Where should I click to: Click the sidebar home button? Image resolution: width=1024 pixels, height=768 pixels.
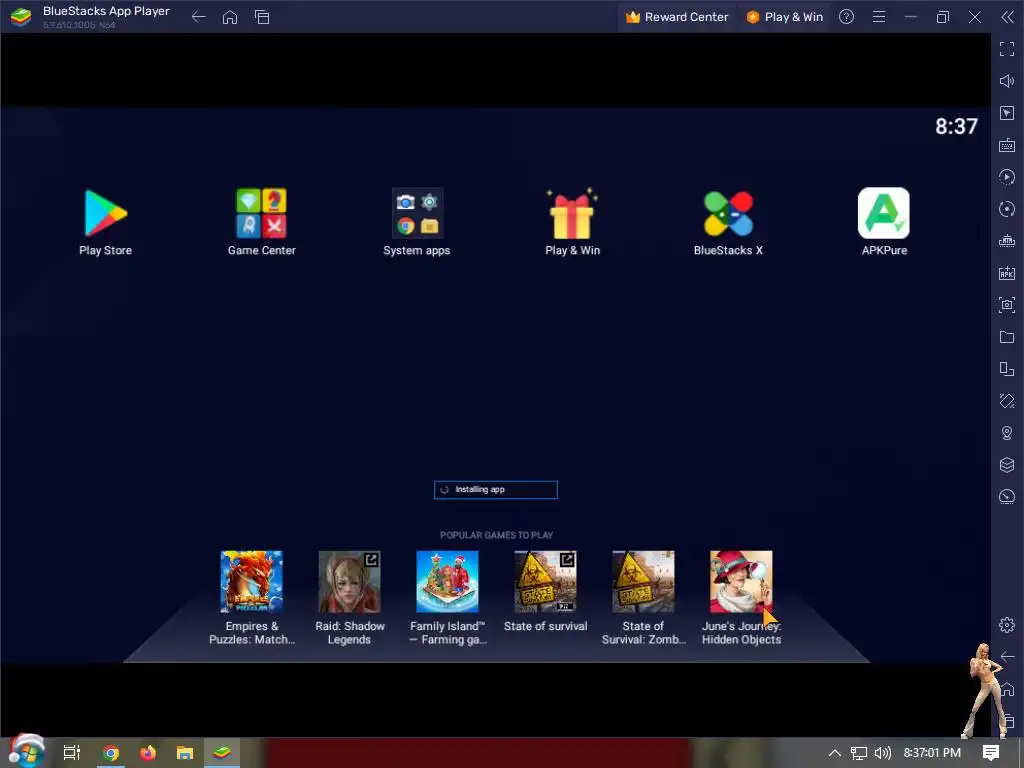[1008, 689]
